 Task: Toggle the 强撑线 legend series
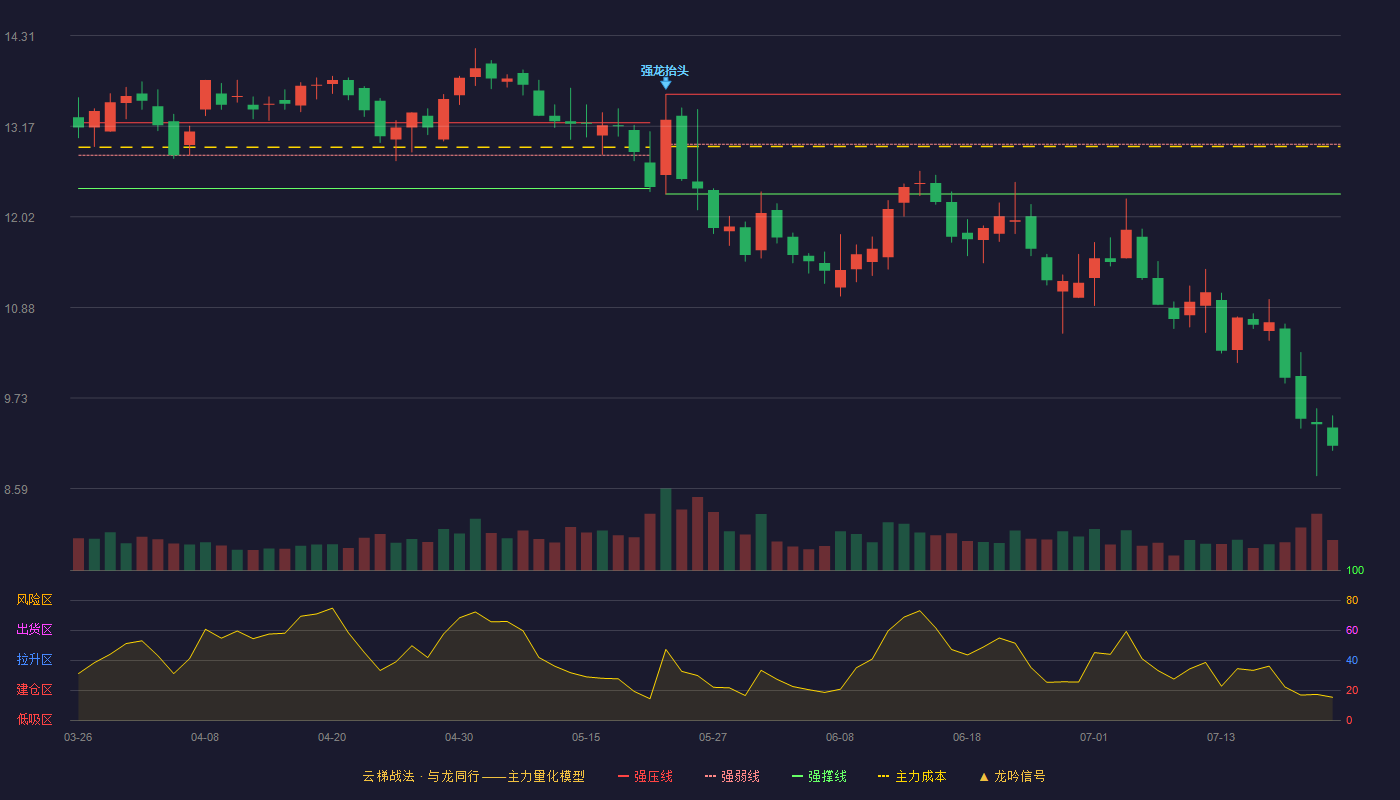819,776
